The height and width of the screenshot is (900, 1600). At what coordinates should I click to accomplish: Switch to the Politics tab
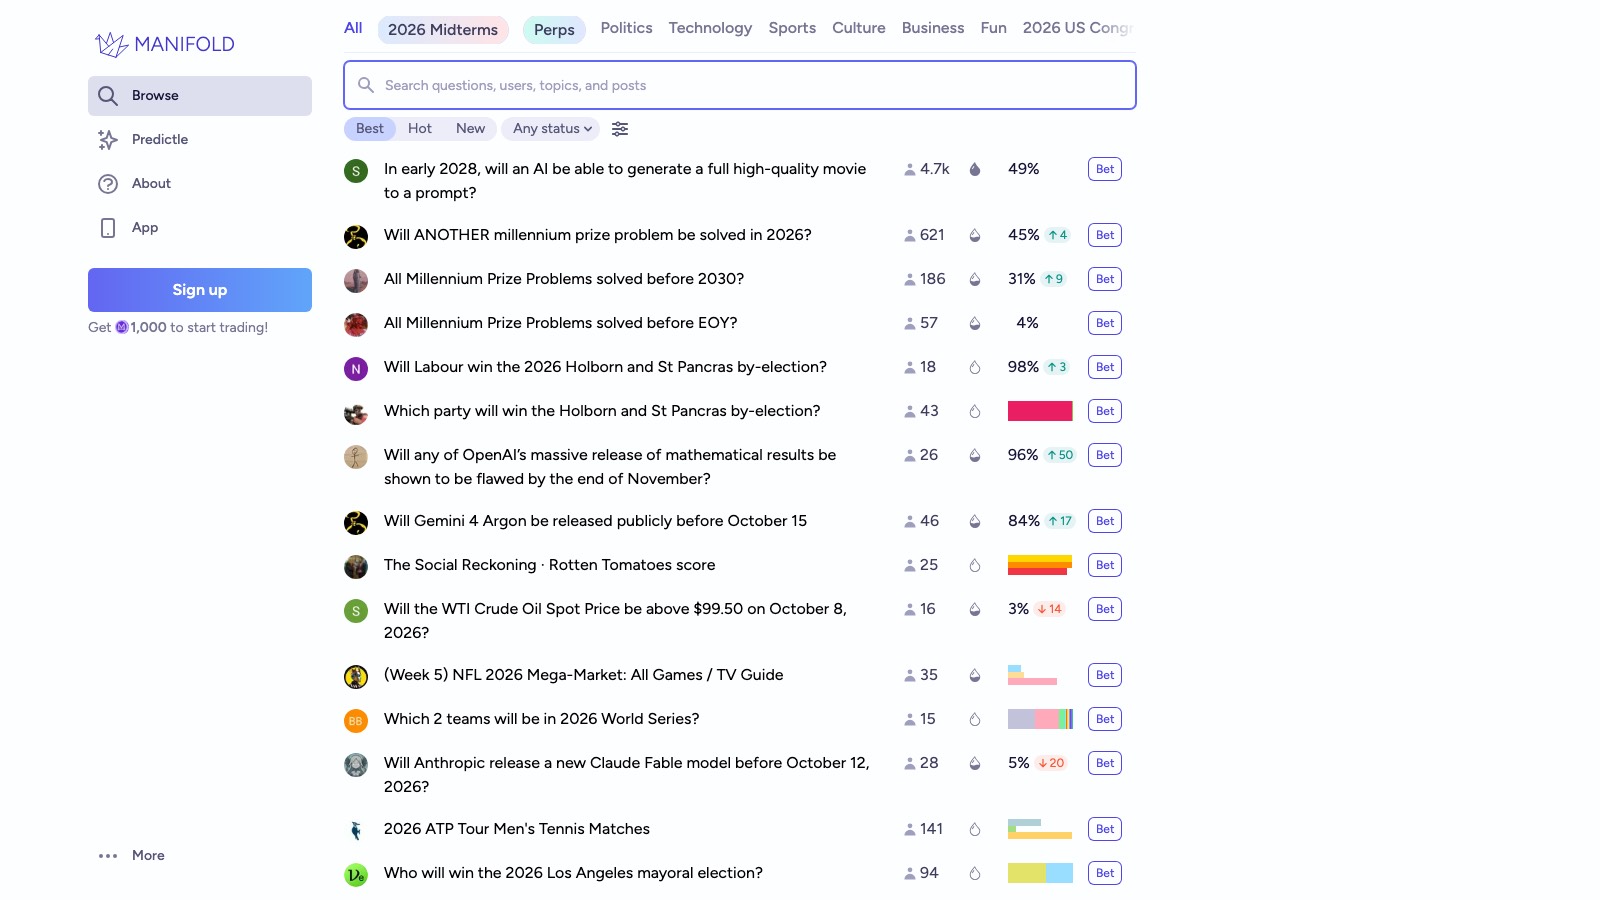[x=626, y=28]
